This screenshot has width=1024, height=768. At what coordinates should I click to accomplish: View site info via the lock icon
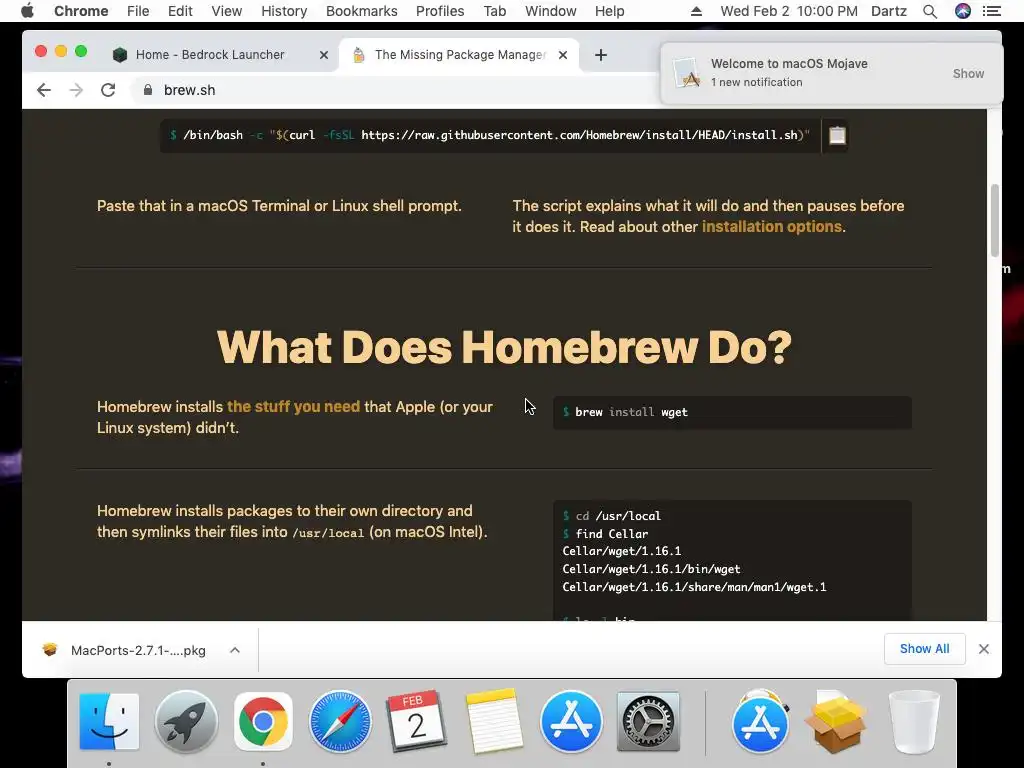(x=148, y=90)
